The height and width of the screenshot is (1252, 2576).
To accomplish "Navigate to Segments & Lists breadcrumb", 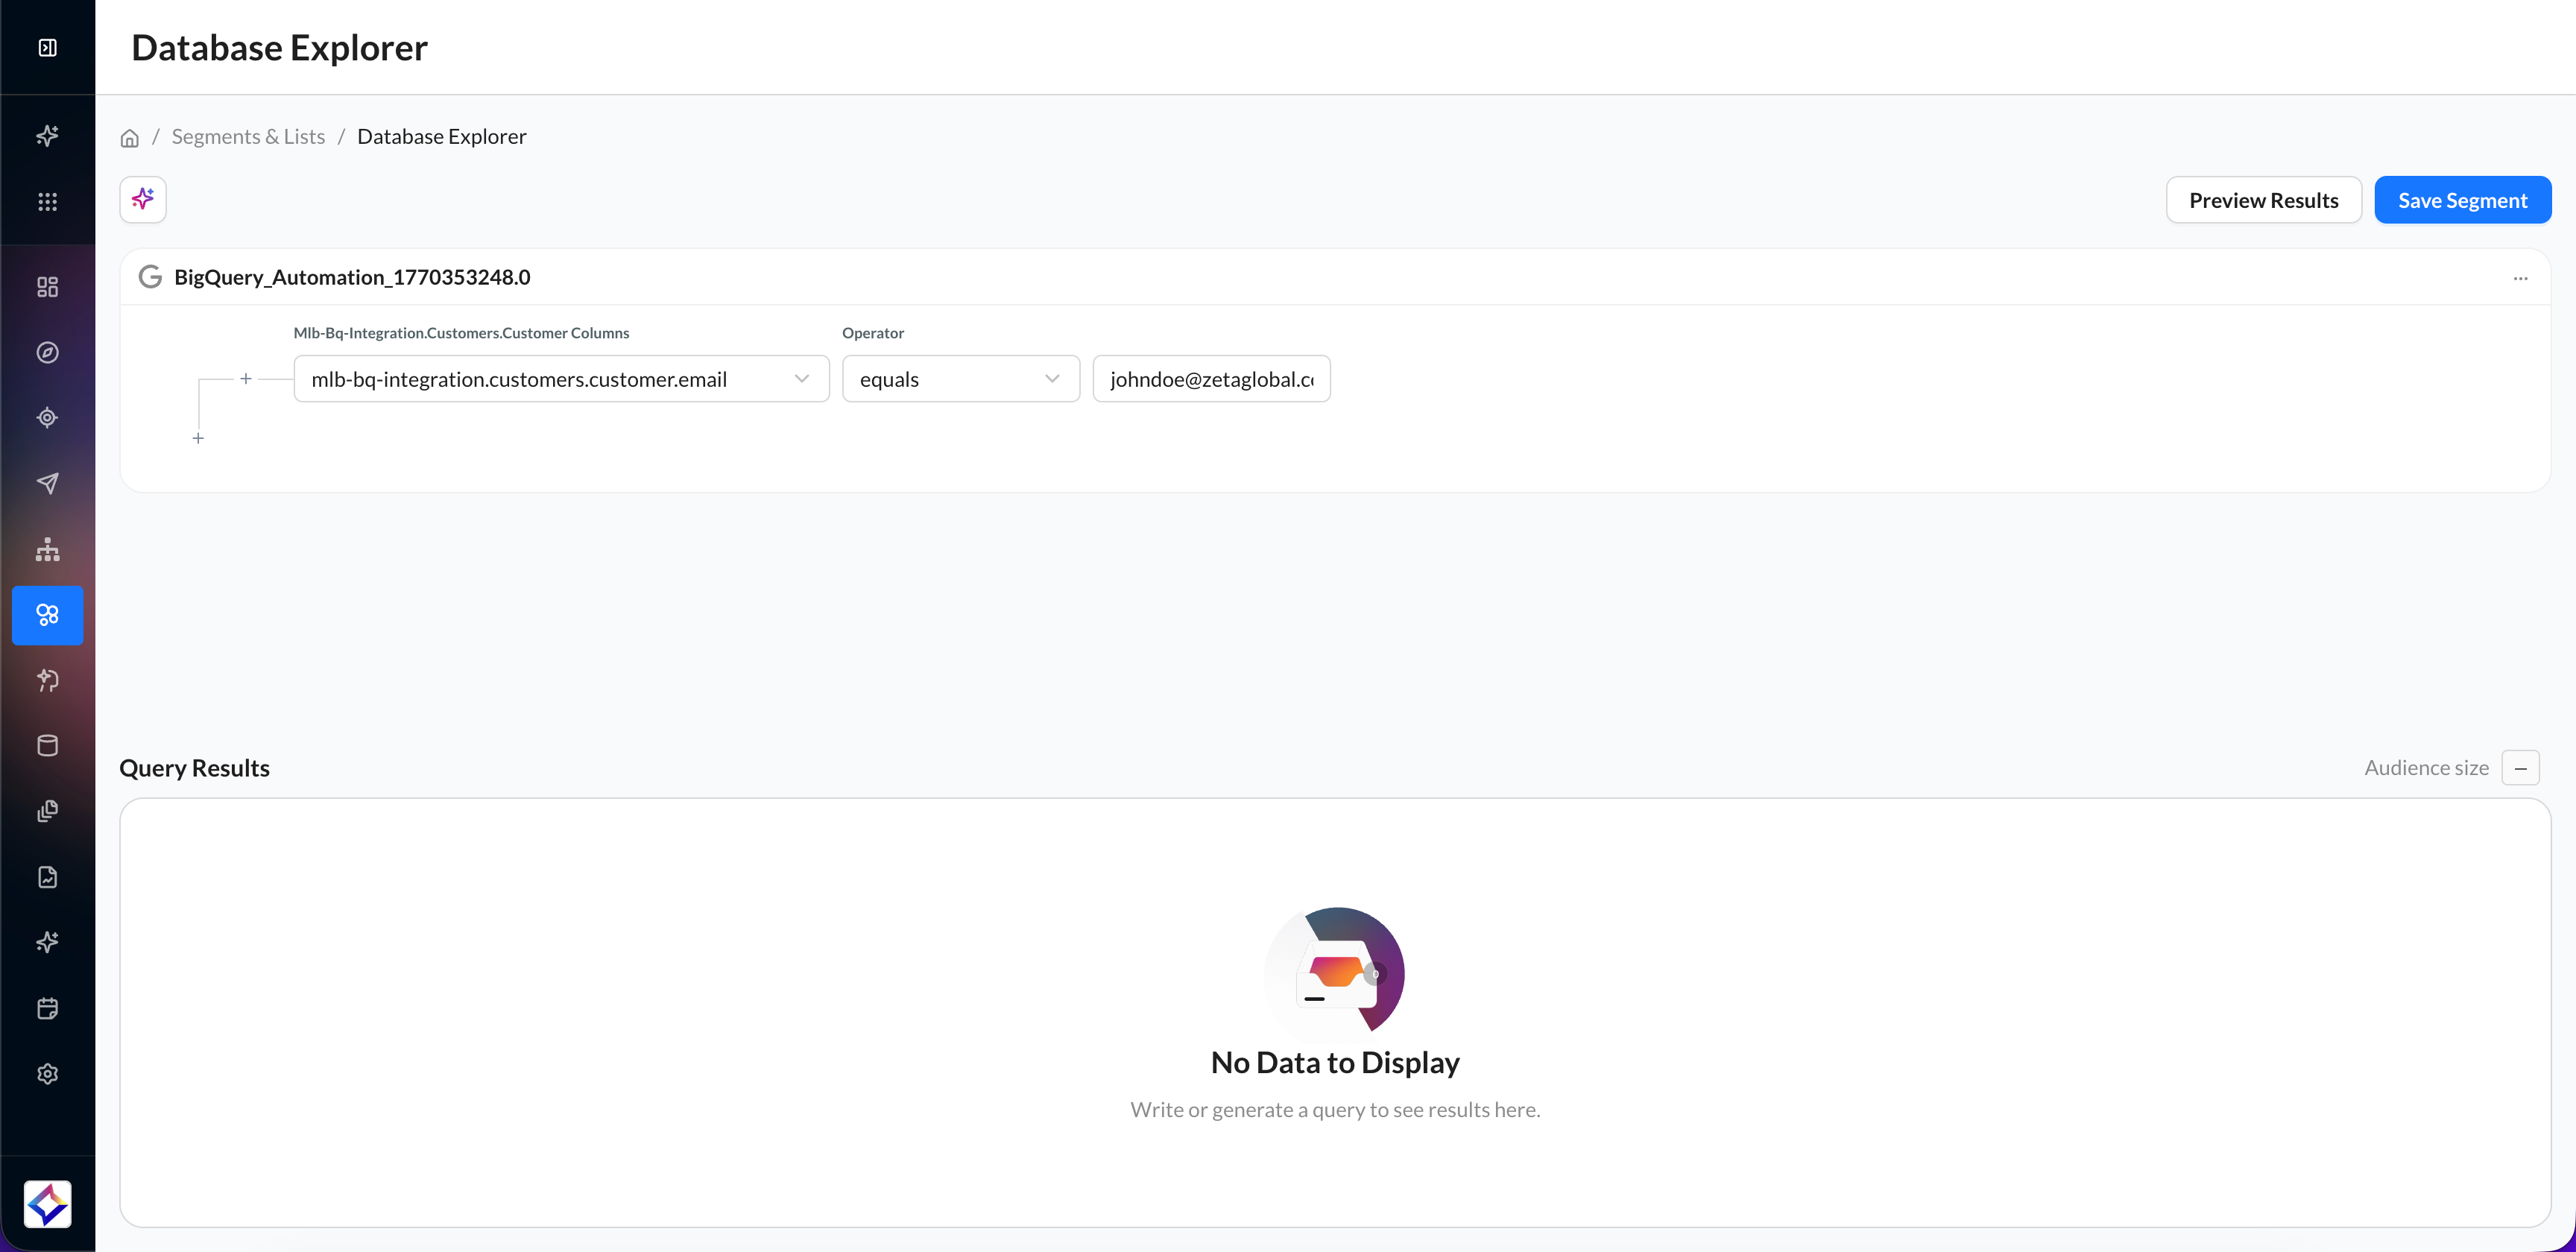I will [248, 136].
